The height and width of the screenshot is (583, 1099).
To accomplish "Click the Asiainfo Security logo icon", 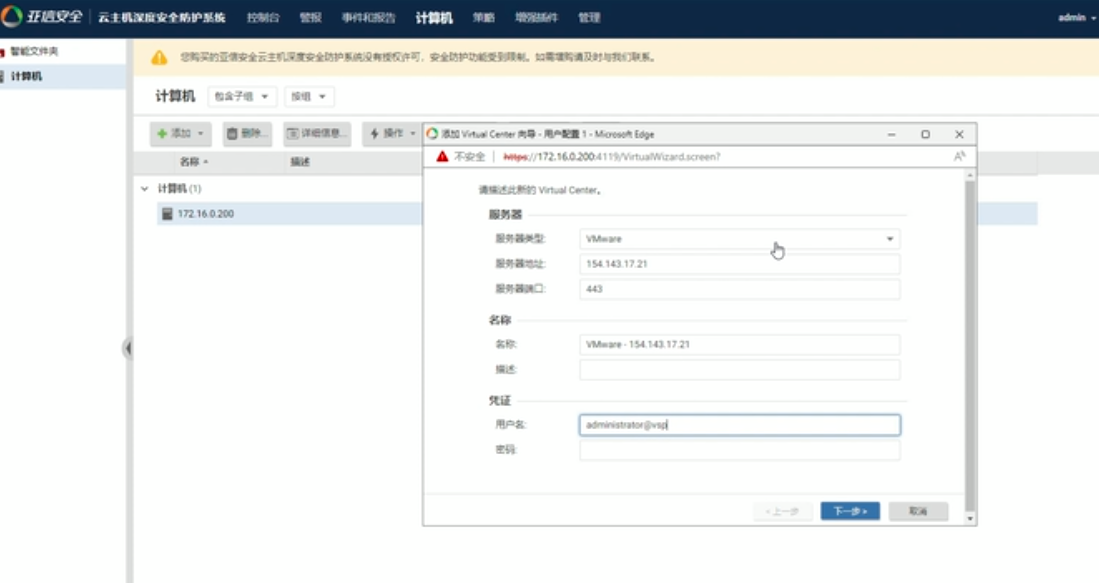I will tap(11, 16).
